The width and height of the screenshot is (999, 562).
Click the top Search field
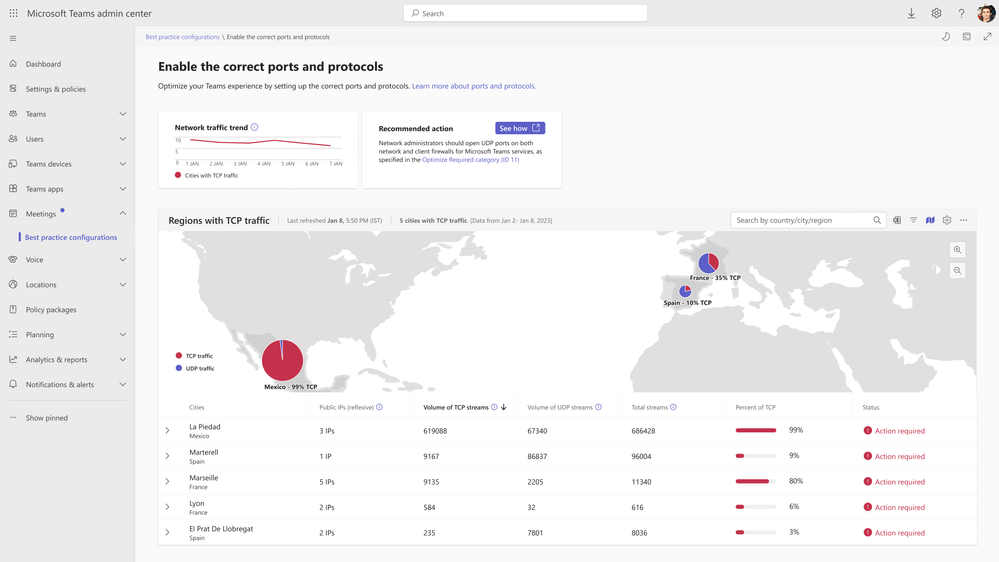pyautogui.click(x=525, y=13)
